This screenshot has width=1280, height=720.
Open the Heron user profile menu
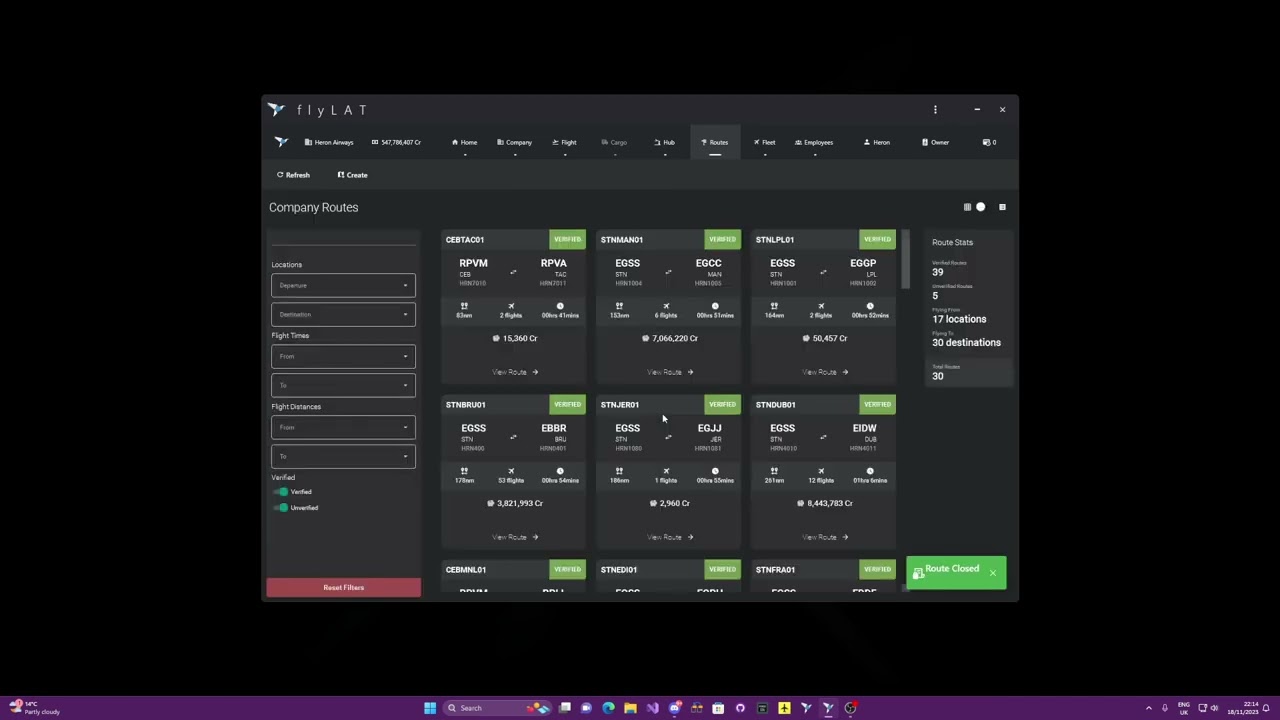pos(876,142)
